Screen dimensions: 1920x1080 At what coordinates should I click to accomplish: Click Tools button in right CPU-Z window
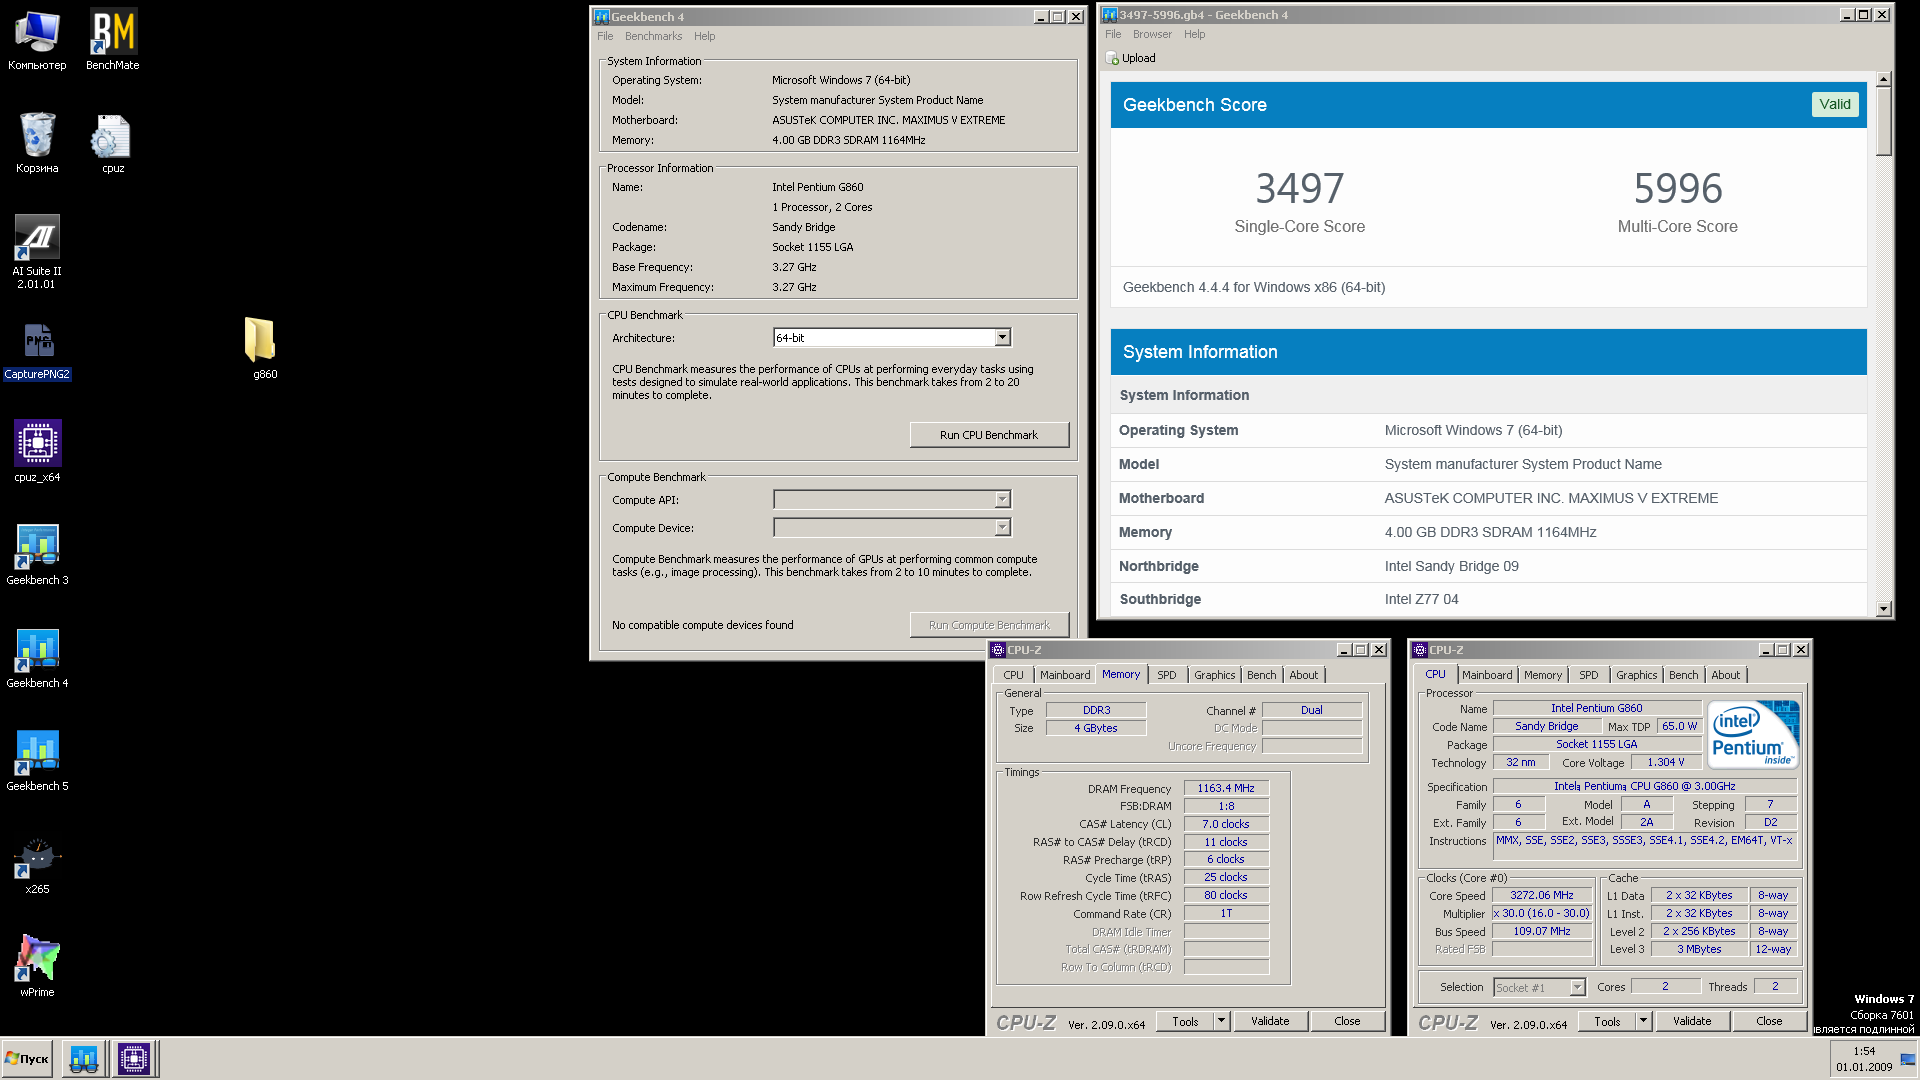(x=1607, y=1021)
